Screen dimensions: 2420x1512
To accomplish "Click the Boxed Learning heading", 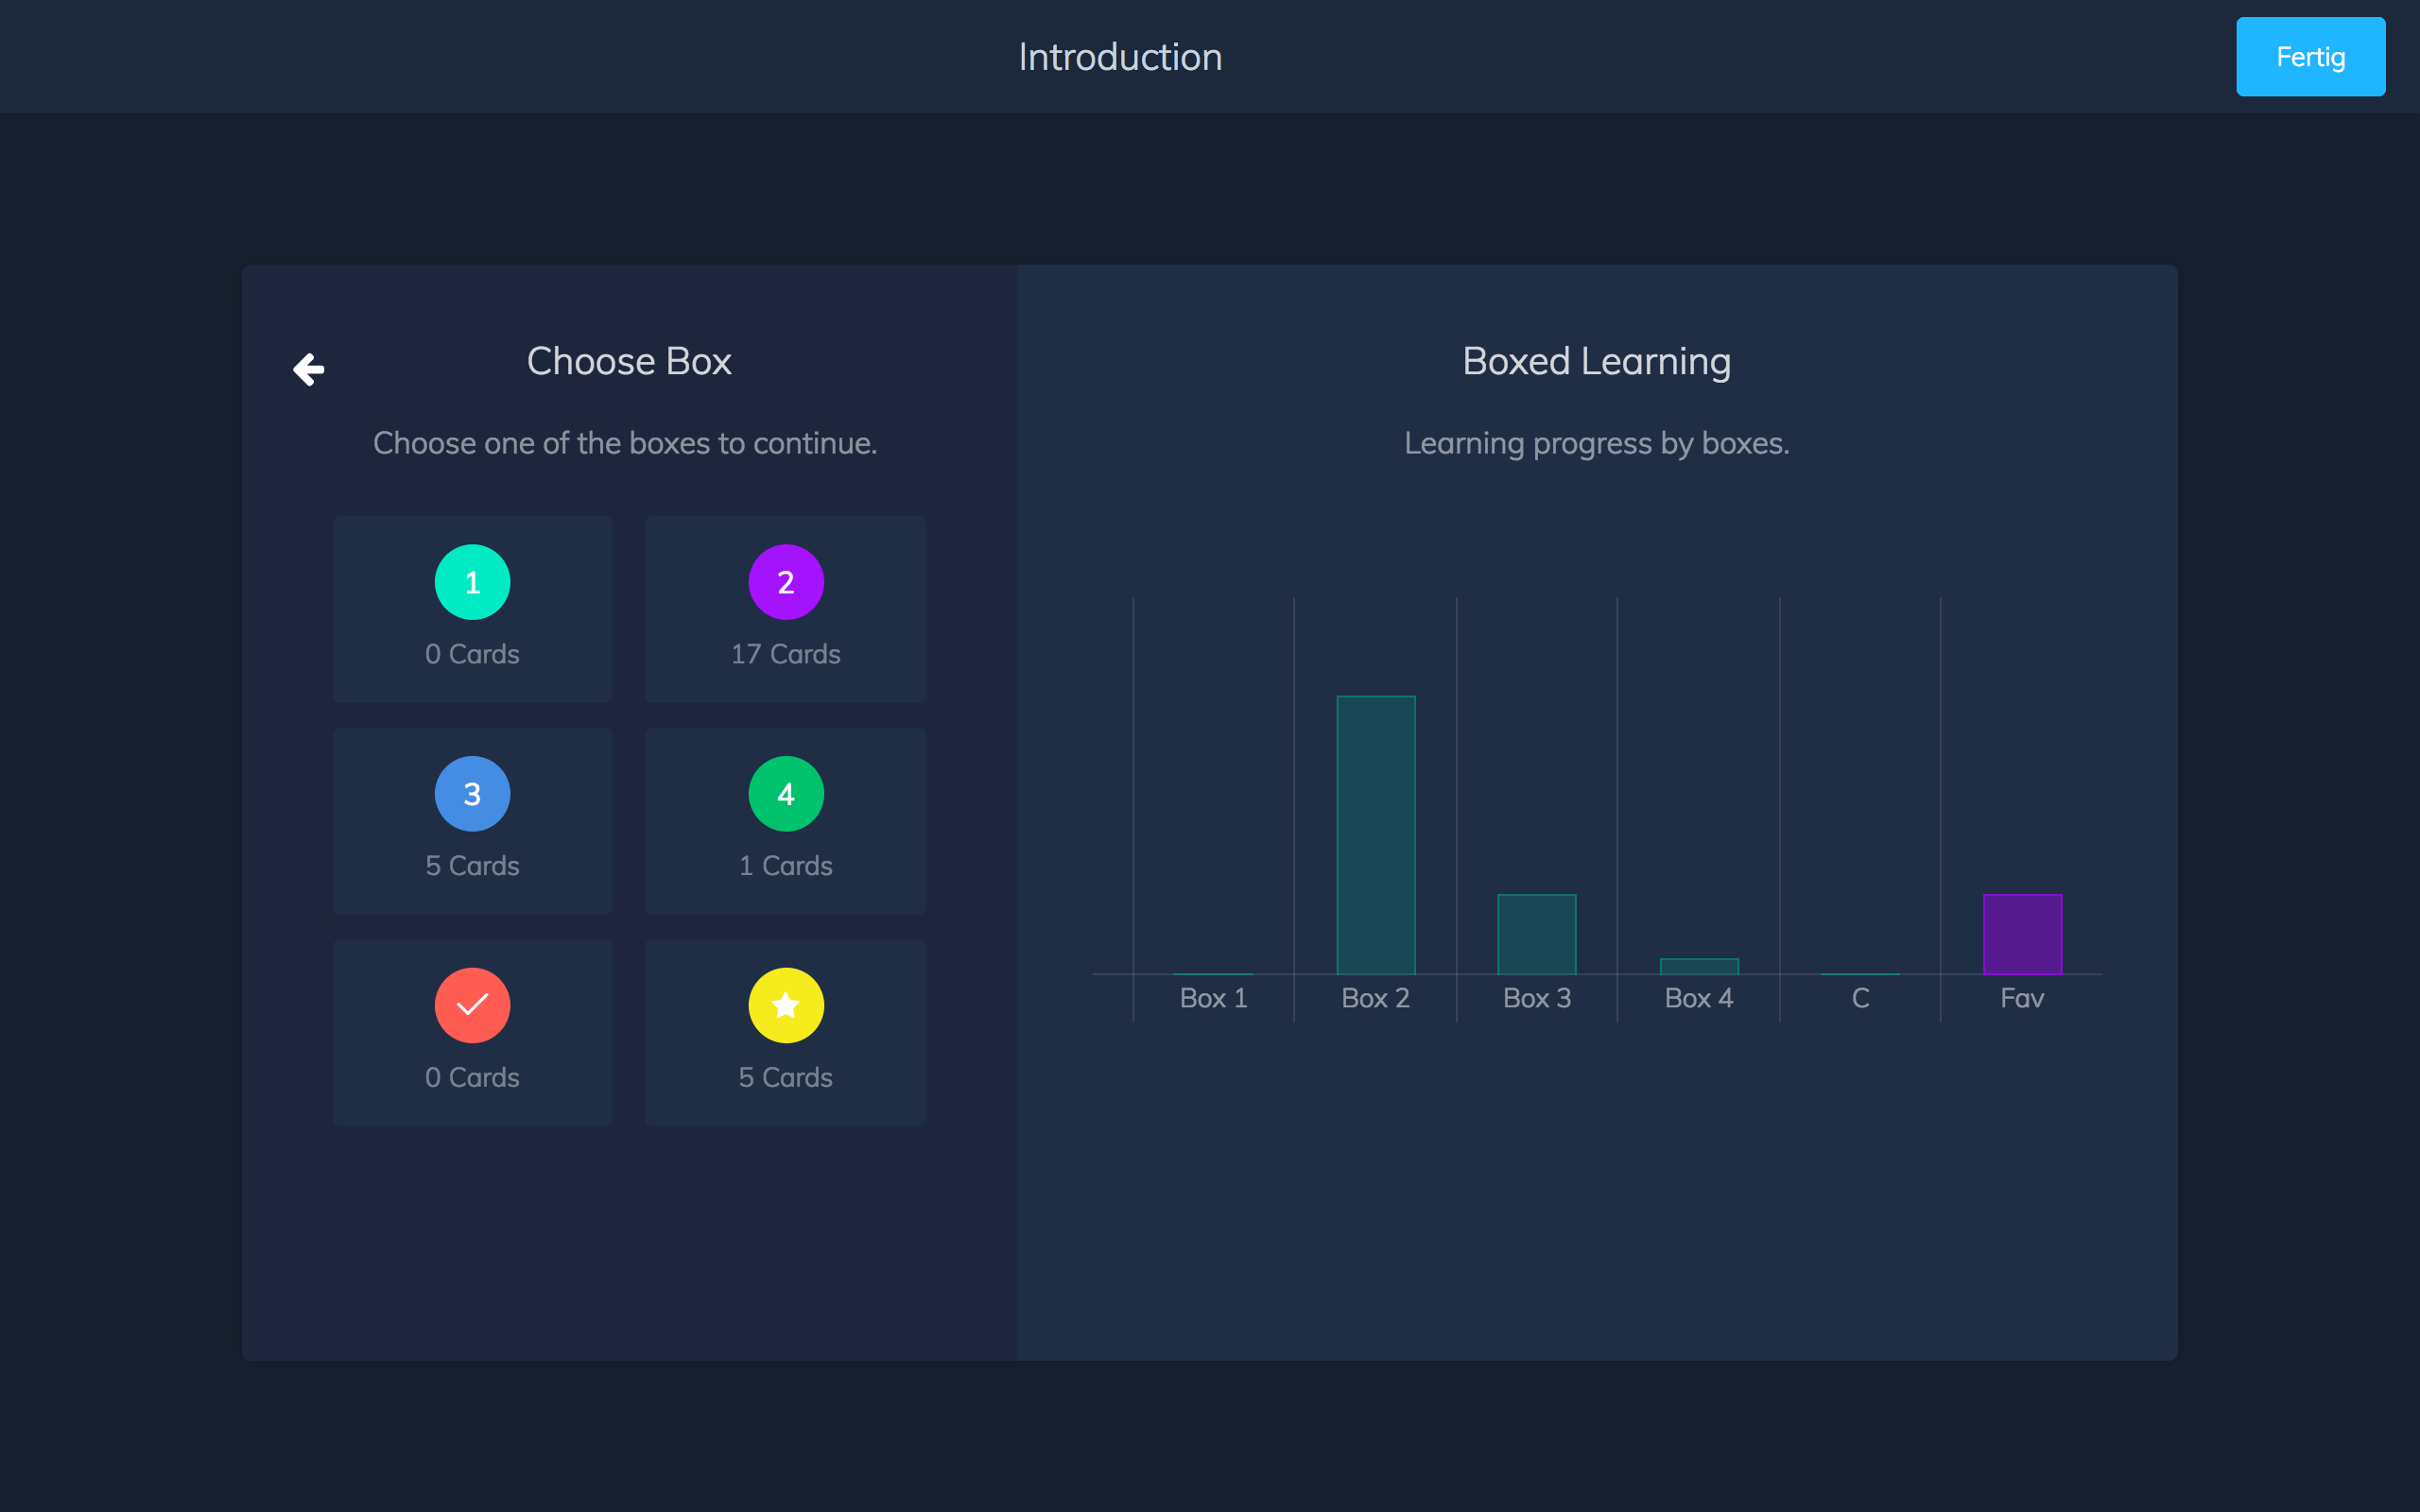I will 1596,361.
